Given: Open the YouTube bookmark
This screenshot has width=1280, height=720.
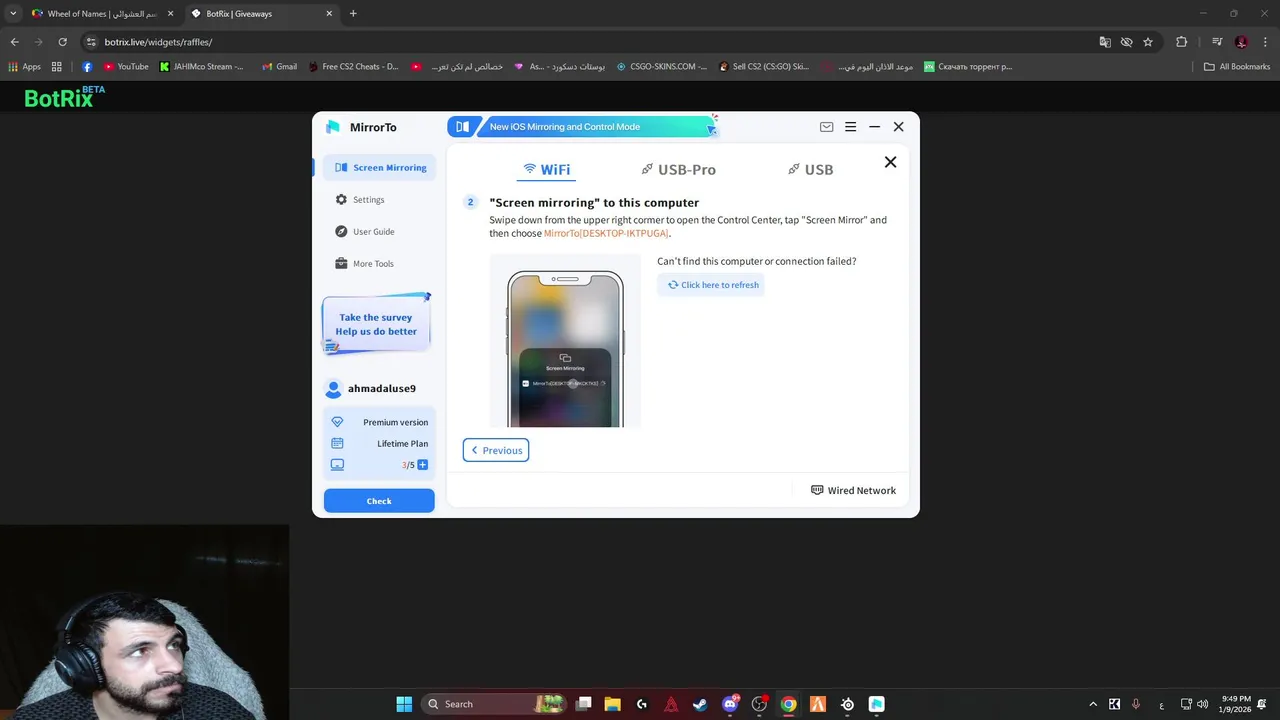Looking at the screenshot, I should tap(126, 67).
